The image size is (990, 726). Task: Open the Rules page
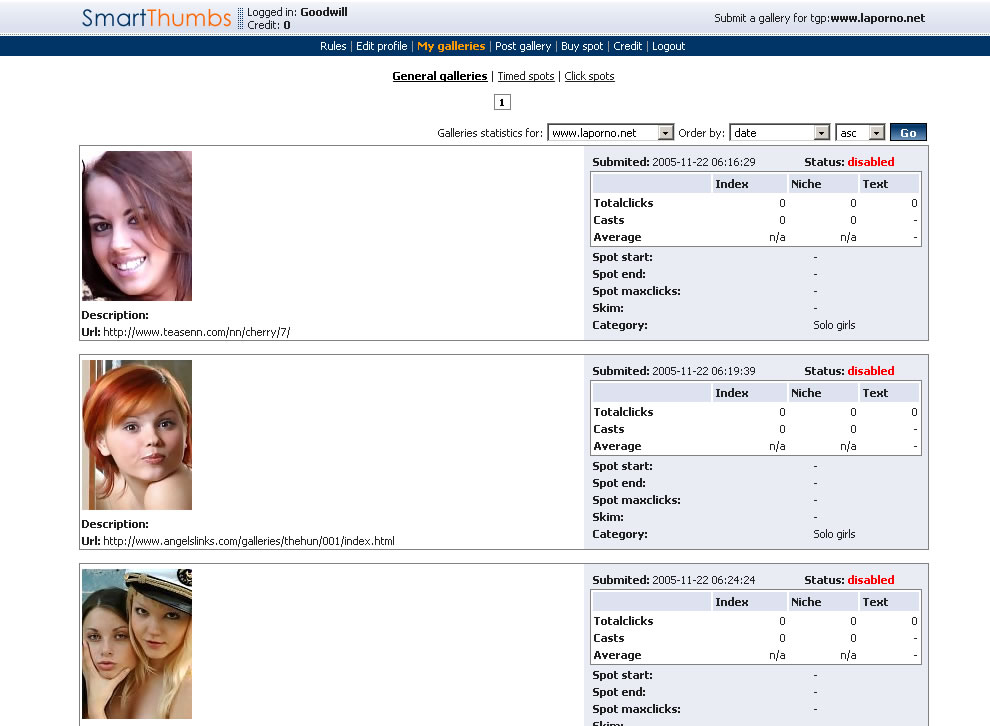(x=333, y=46)
